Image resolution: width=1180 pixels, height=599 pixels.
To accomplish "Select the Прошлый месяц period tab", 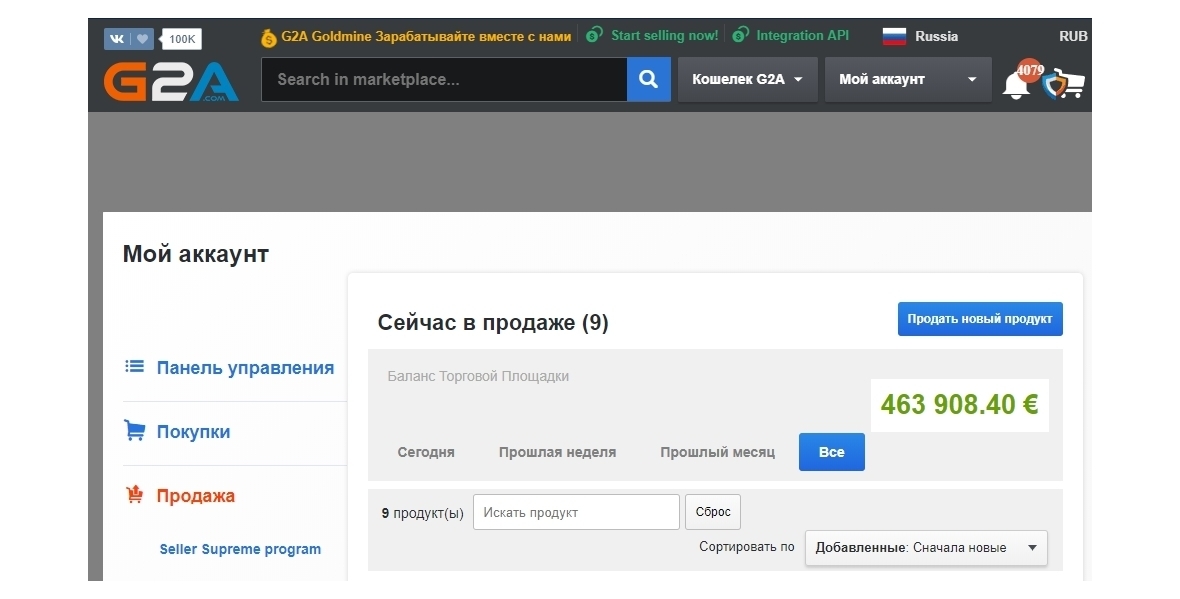I will 717,452.
